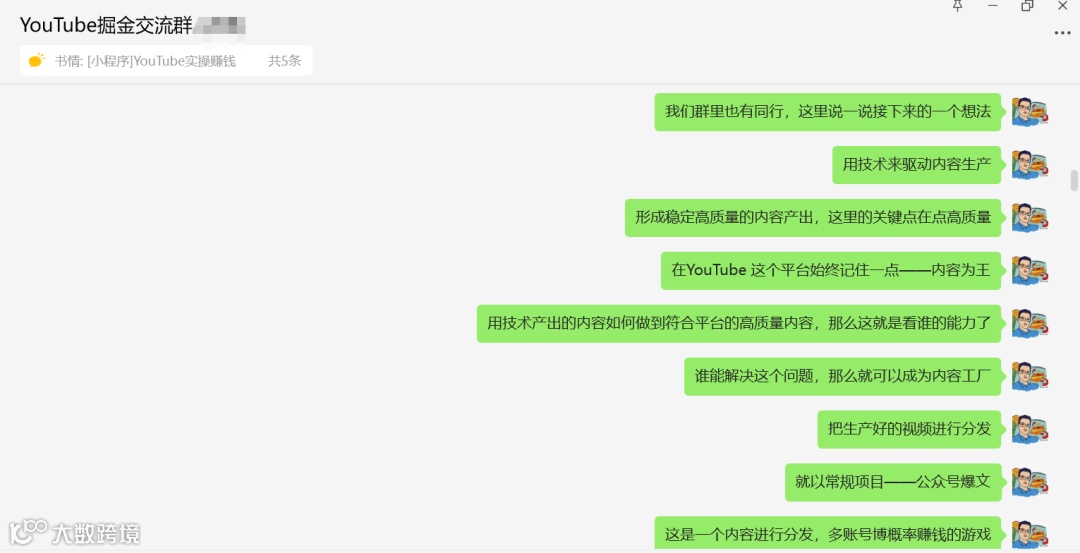The width and height of the screenshot is (1080, 553).
Task: Click the YouTube掘金交流群 chat title
Action: pyautogui.click(x=106, y=25)
